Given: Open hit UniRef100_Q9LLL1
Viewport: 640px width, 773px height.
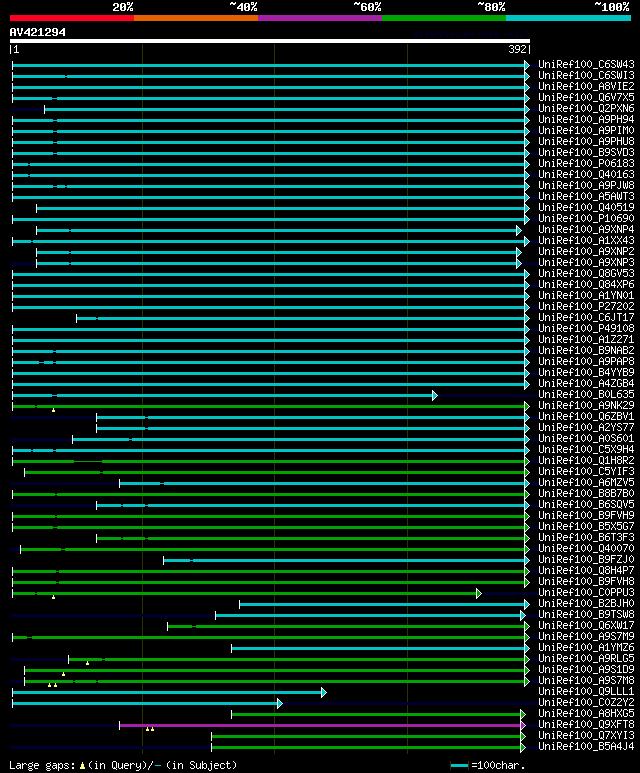Looking at the screenshot, I should (586, 692).
